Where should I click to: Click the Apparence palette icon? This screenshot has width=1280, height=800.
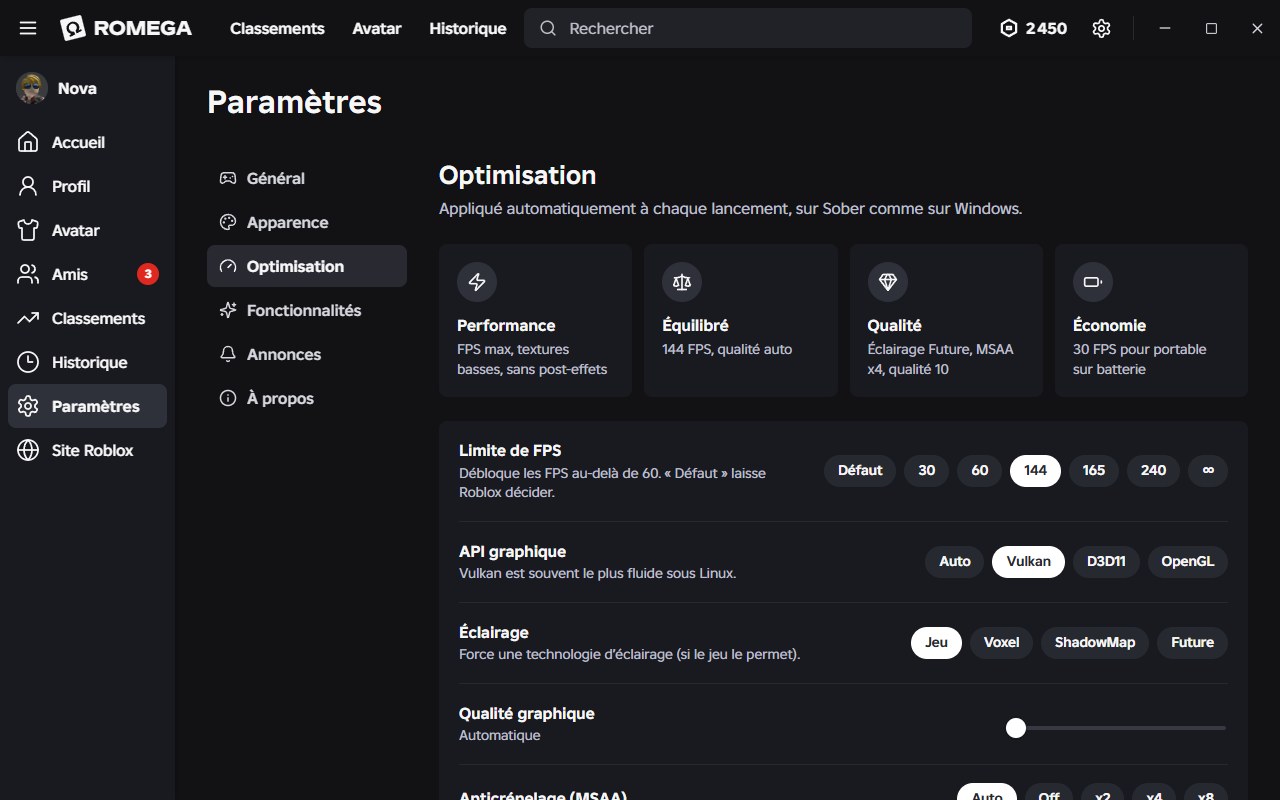(228, 222)
